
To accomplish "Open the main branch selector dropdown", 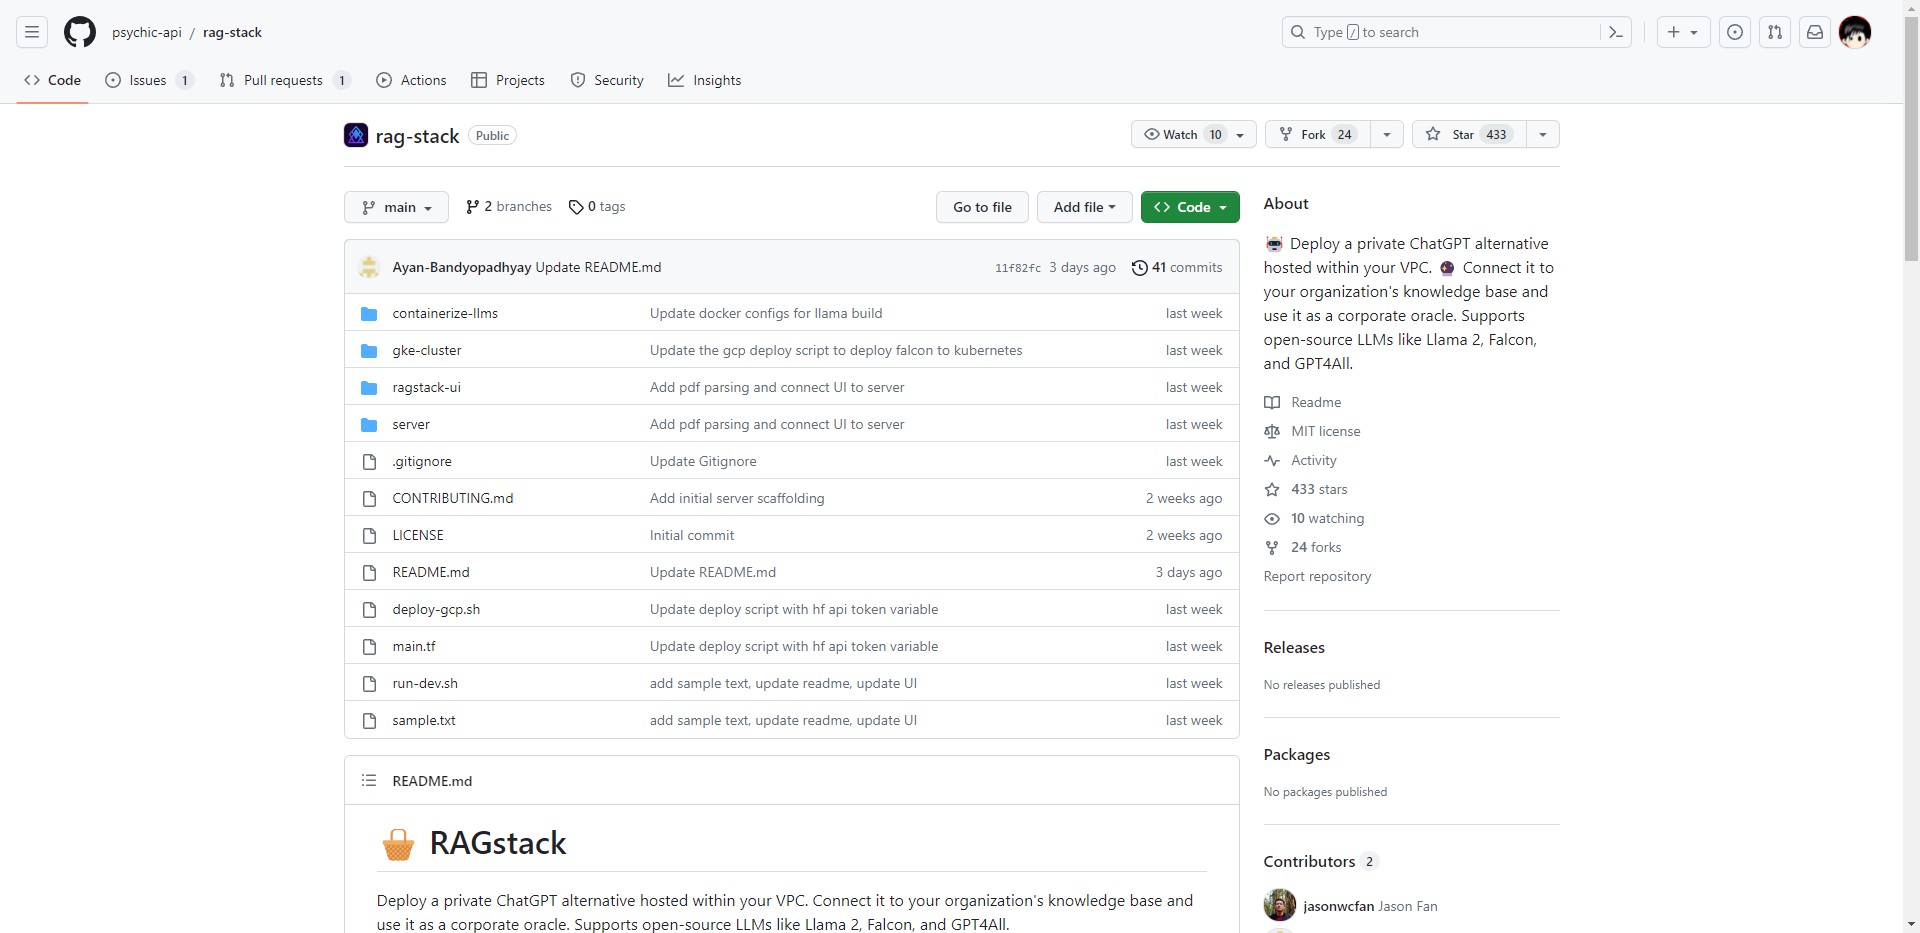I will [x=396, y=207].
